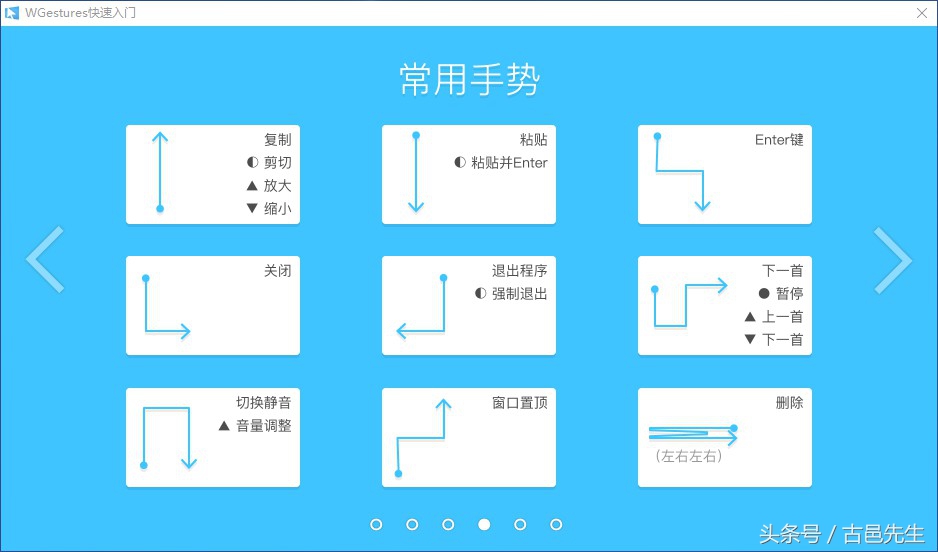The width and height of the screenshot is (938, 552).
Task: Click the up triangle beside 上一首
Action: click(x=750, y=316)
